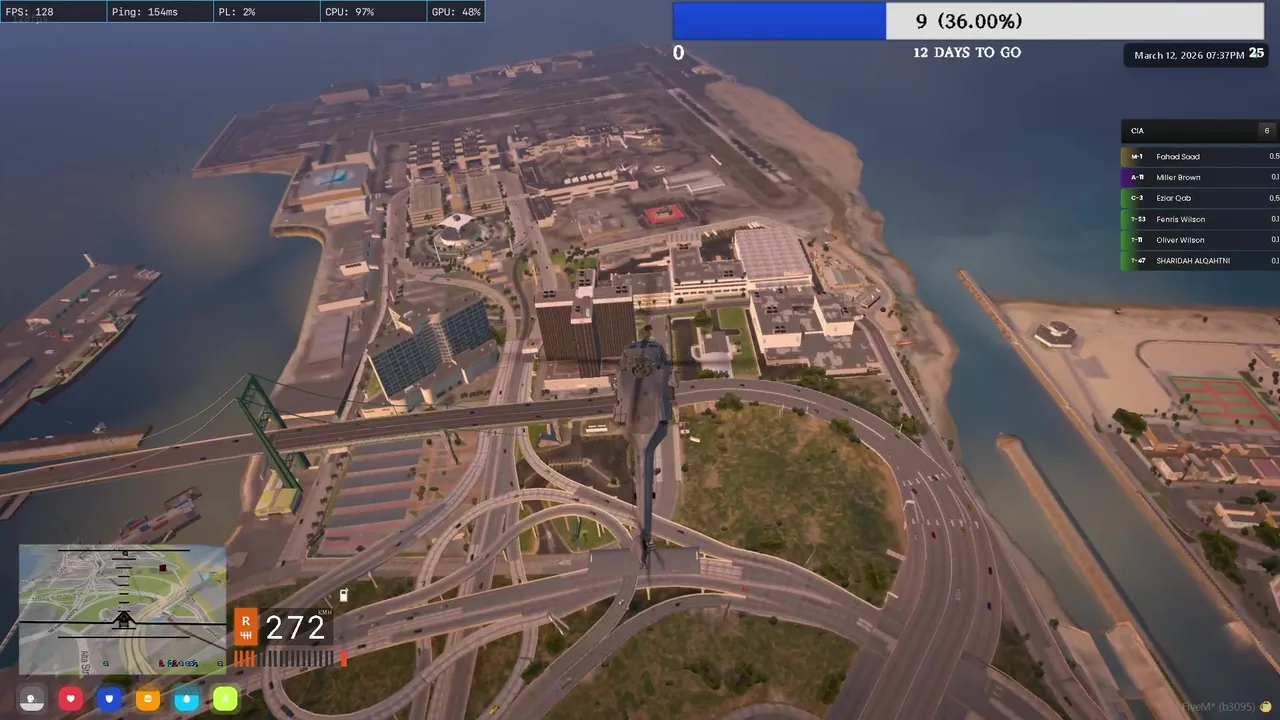
Task: Click the 12 DAYS TO GO text
Action: click(967, 53)
